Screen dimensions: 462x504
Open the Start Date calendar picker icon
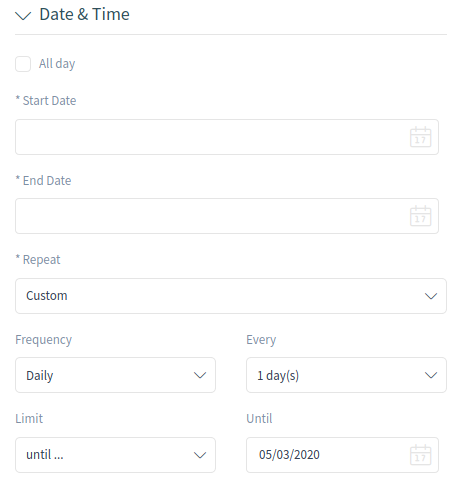coord(420,137)
